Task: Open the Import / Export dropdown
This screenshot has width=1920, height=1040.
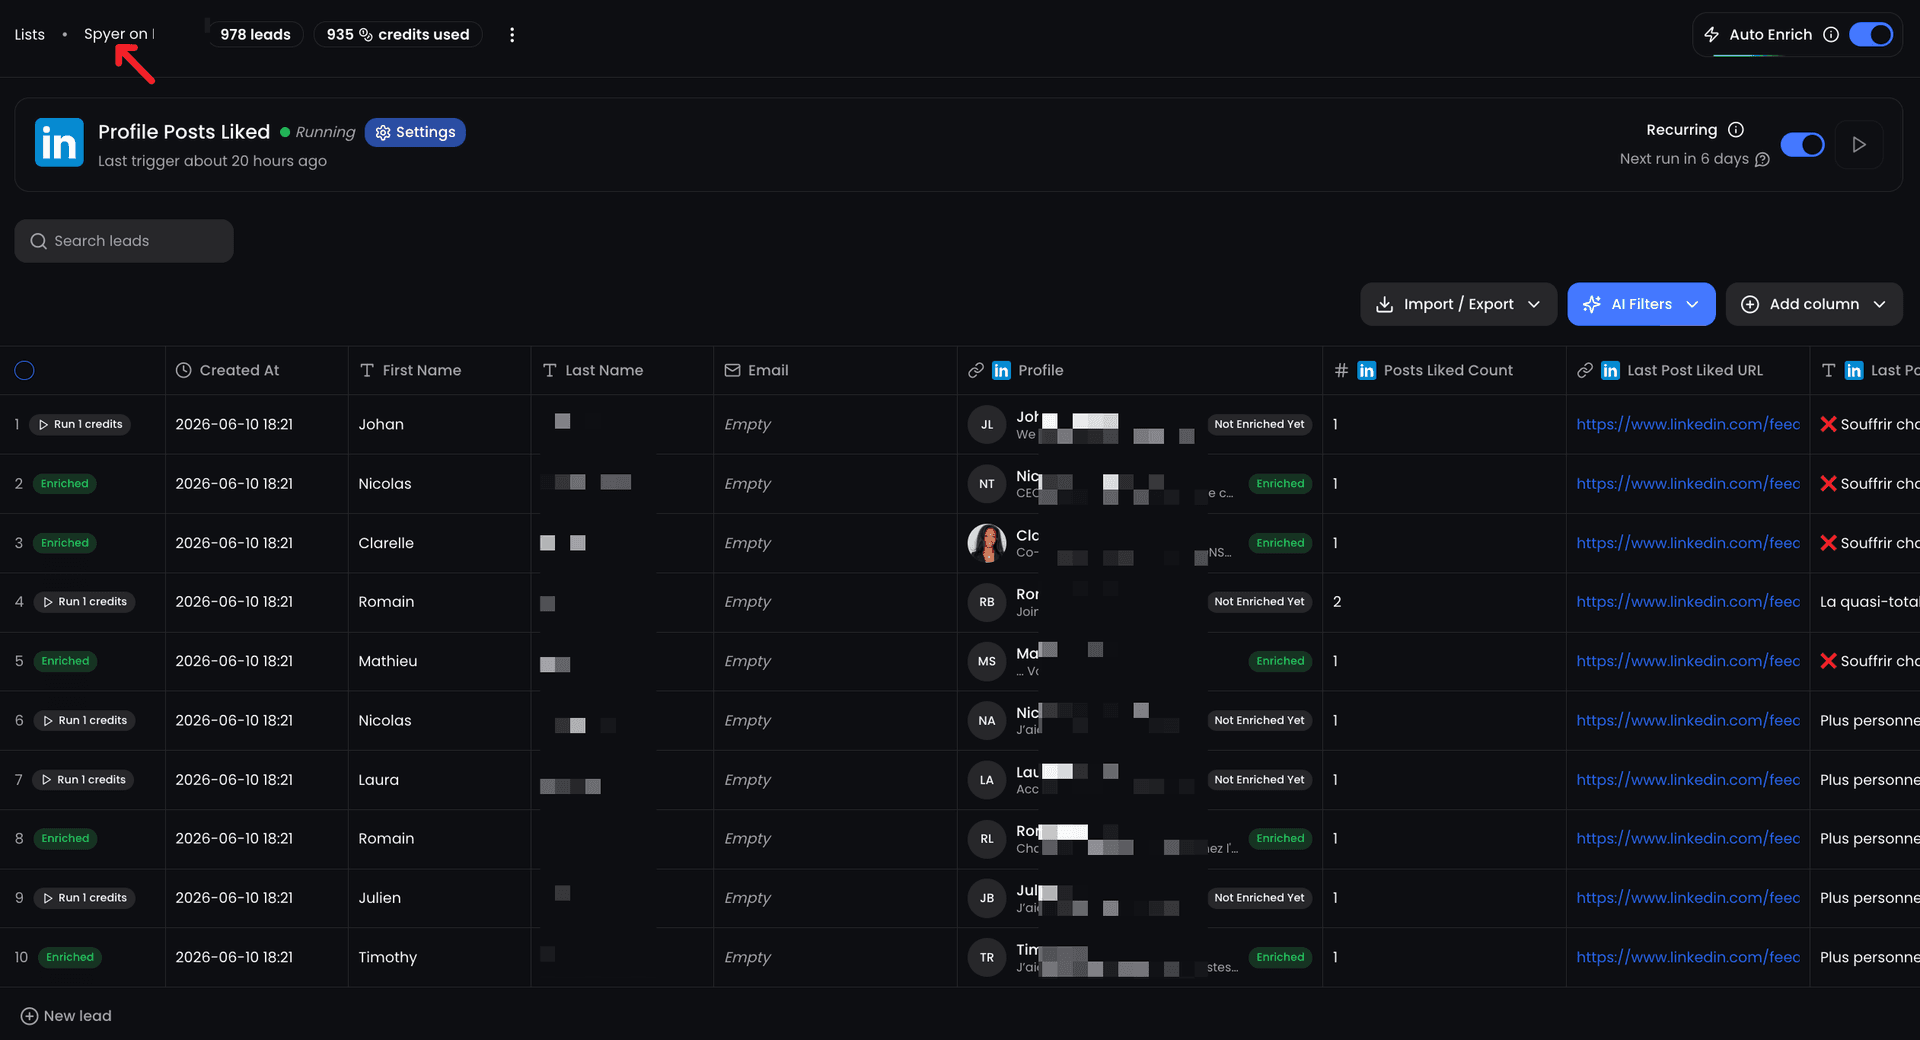Action: (x=1458, y=304)
